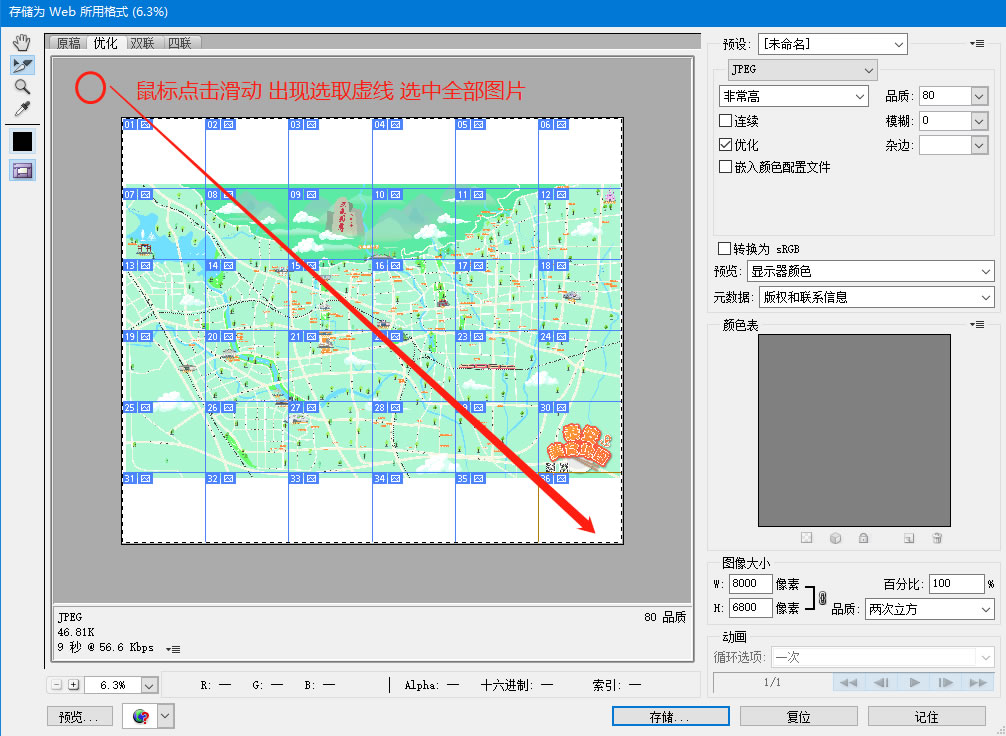1006x736 pixels.
Task: Click the zoom out minus button
Action: 56,685
